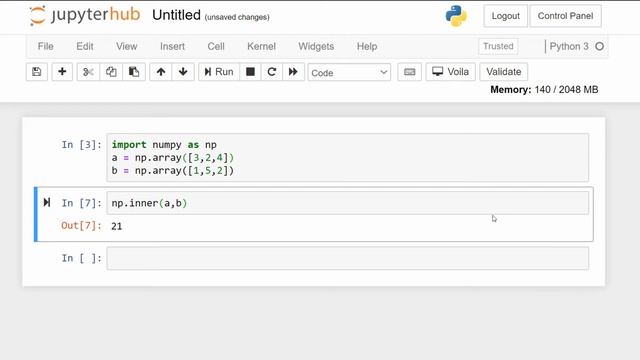Click the Memory usage readout

click(x=544, y=89)
